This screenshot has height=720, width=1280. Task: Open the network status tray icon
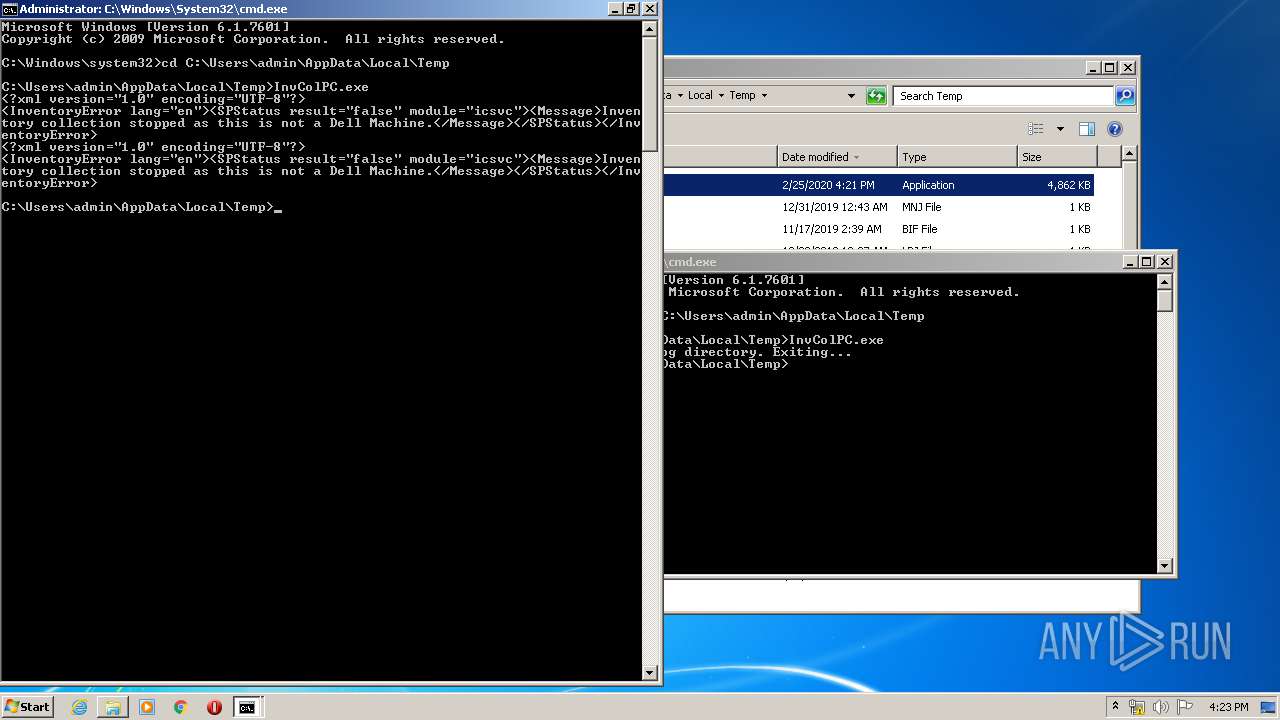click(x=1137, y=707)
